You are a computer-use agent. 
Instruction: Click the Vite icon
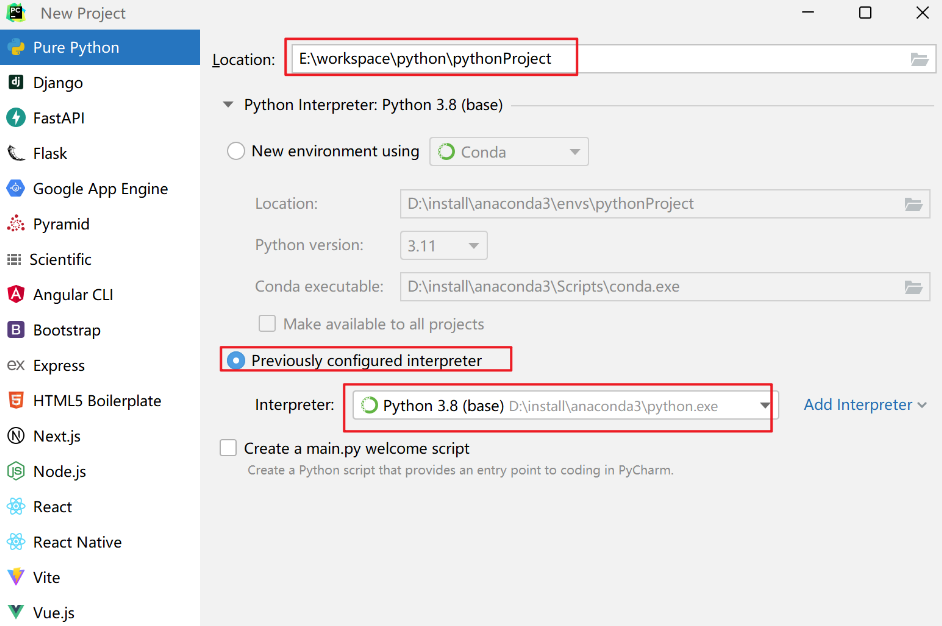tap(16, 577)
